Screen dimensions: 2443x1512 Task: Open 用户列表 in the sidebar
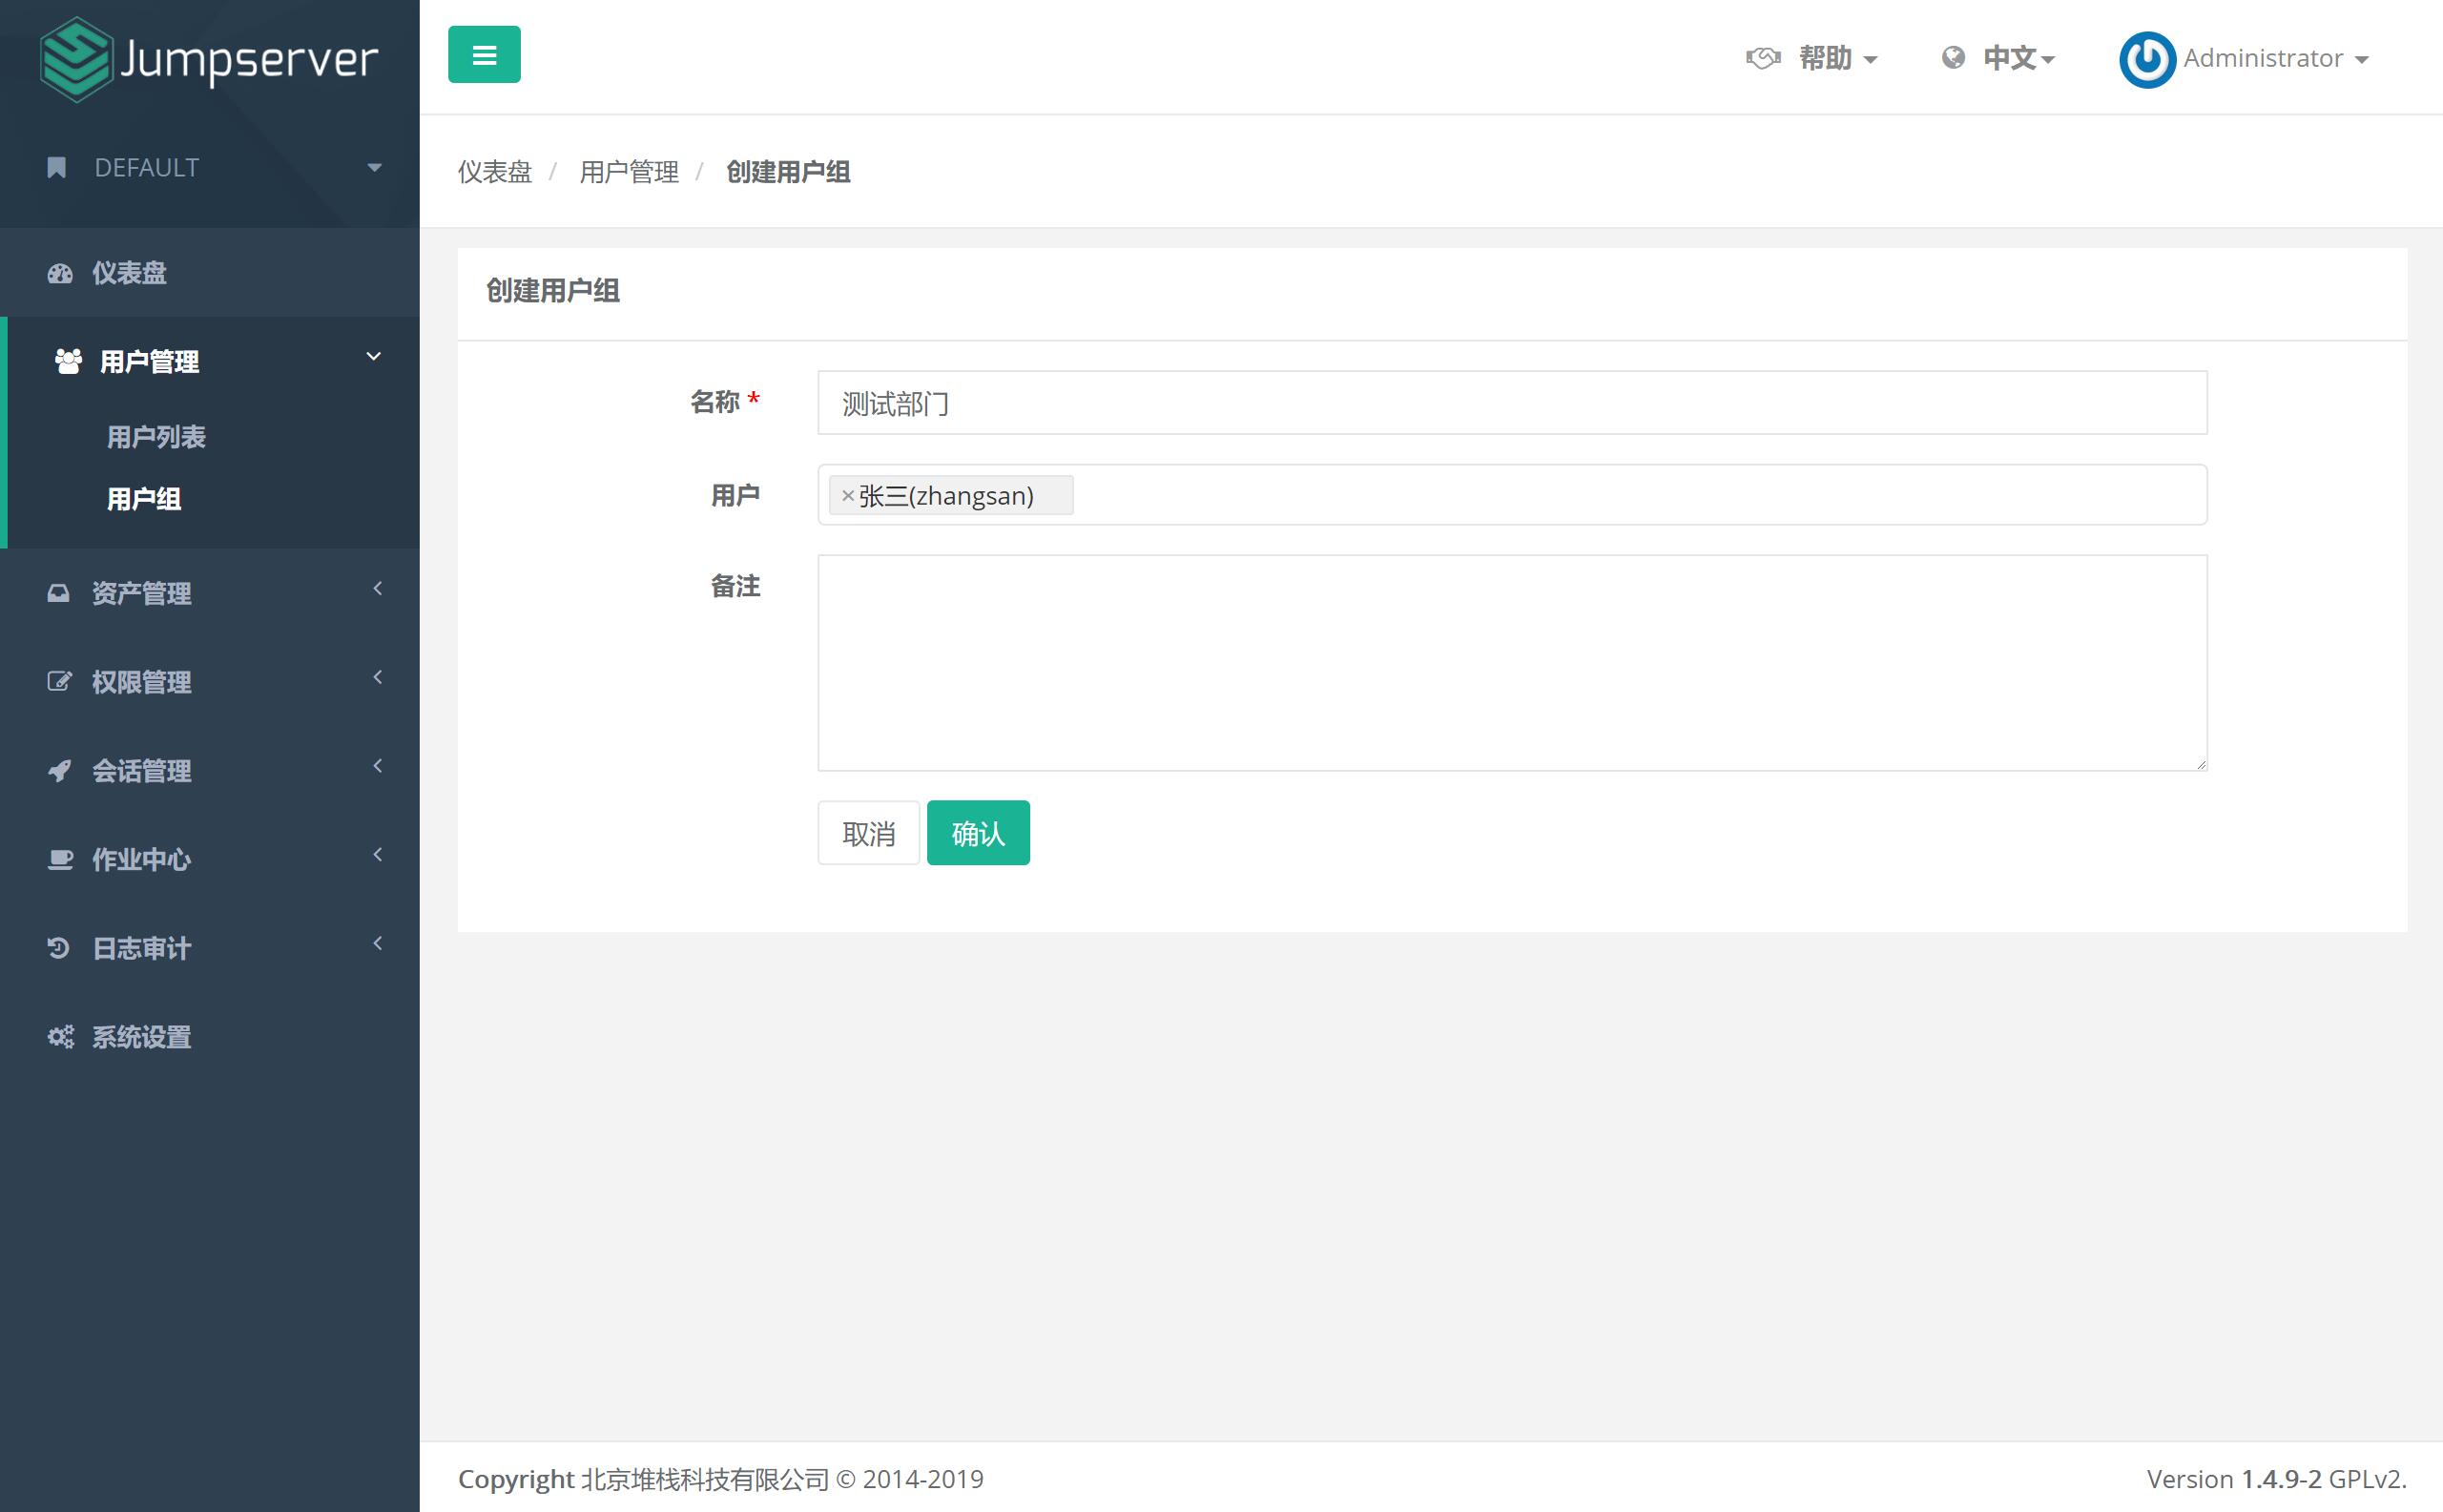[156, 437]
